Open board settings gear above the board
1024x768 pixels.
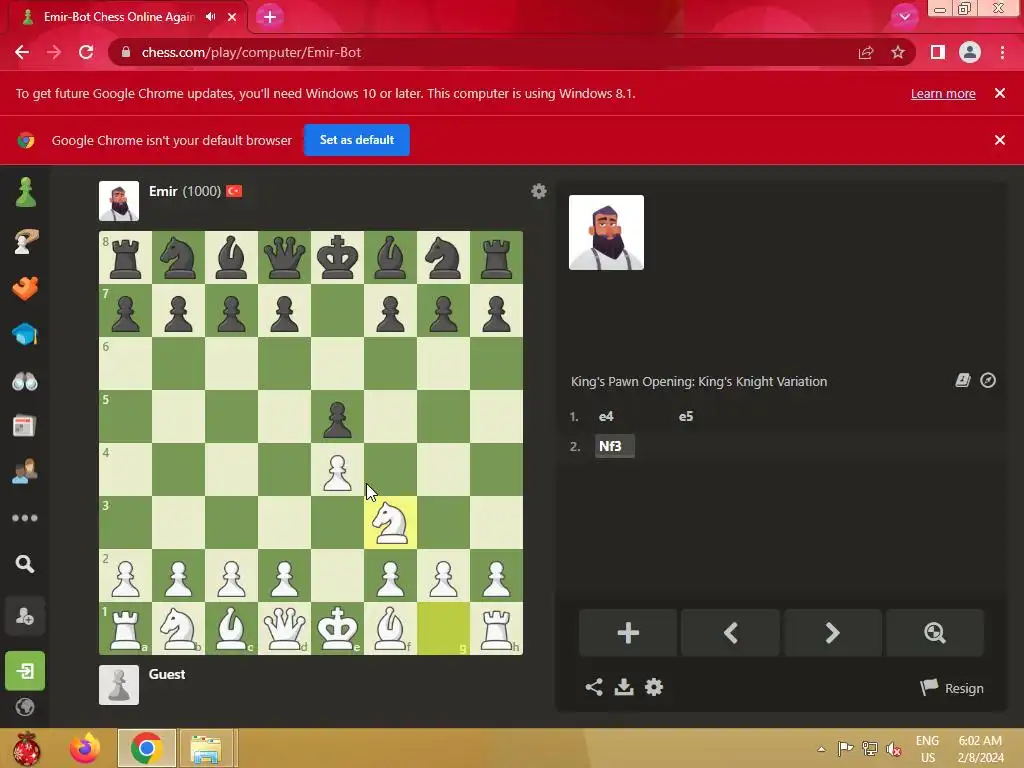539,191
